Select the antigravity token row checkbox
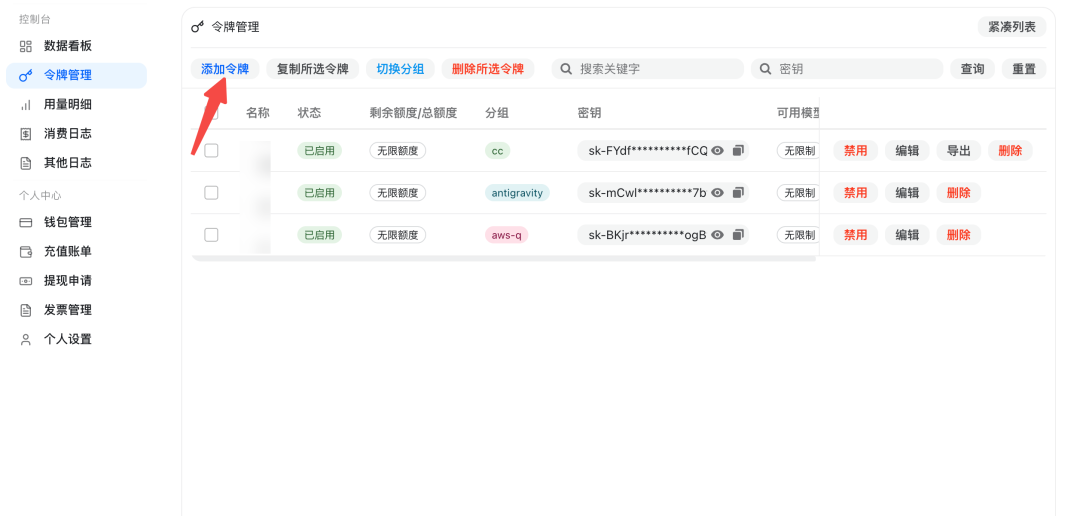 pos(211,193)
